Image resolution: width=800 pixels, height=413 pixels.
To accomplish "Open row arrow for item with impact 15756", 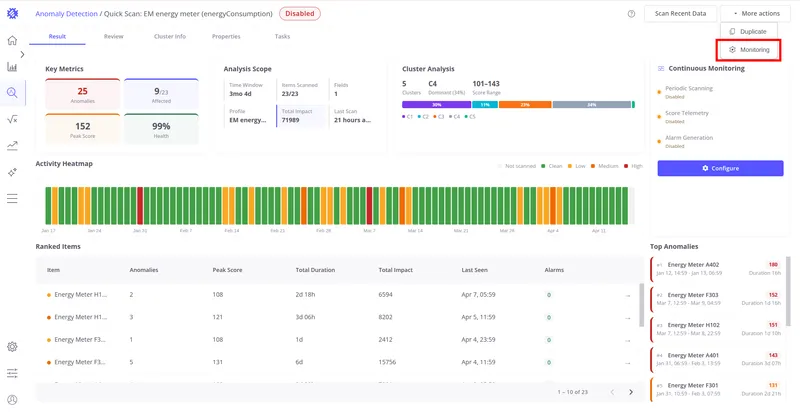I will point(628,363).
